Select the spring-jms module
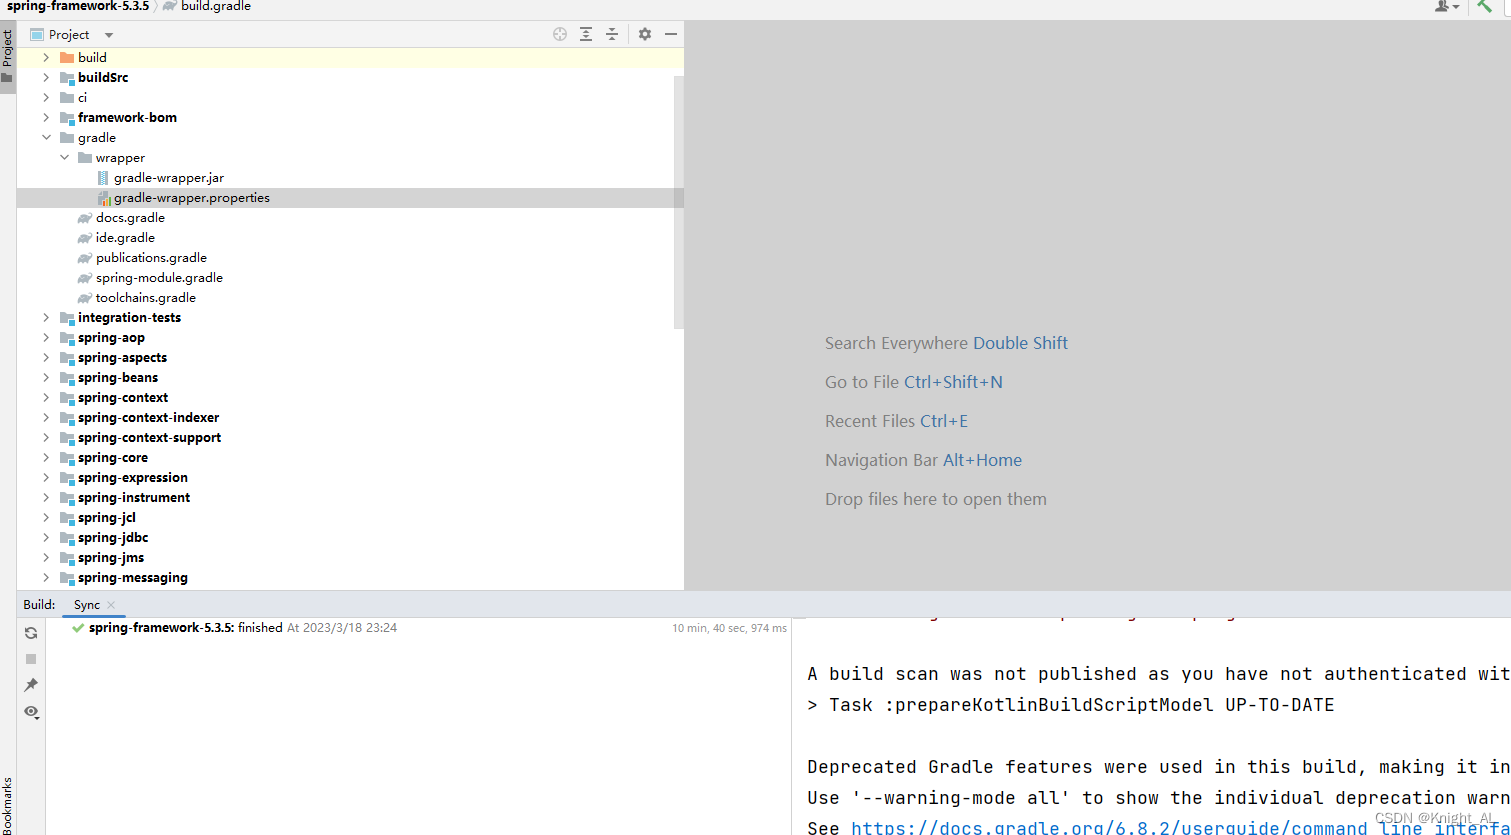The image size is (1511, 835). pos(111,558)
